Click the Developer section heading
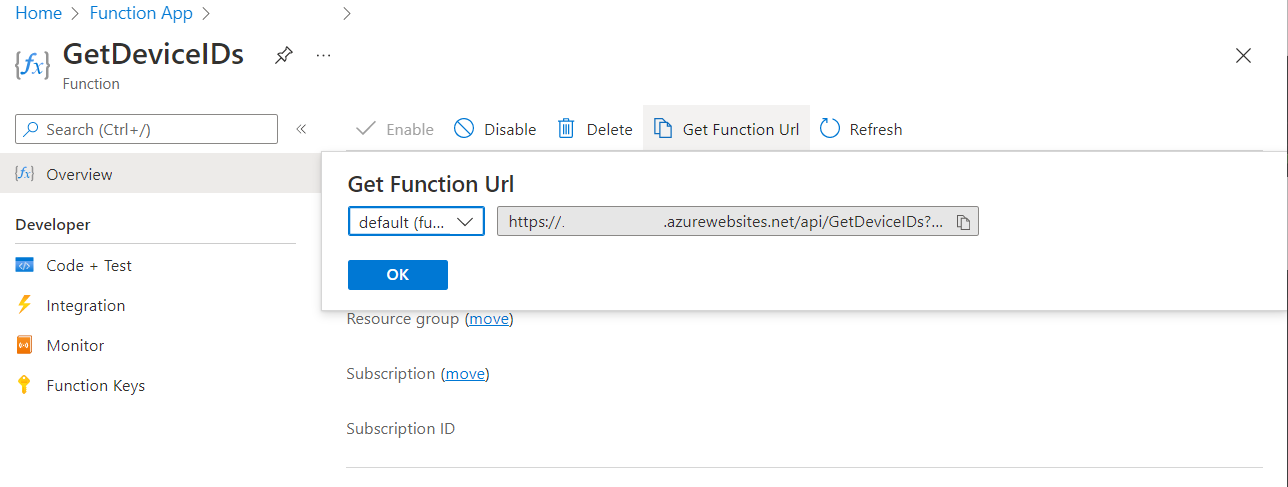This screenshot has height=487, width=1288. pos(53,225)
